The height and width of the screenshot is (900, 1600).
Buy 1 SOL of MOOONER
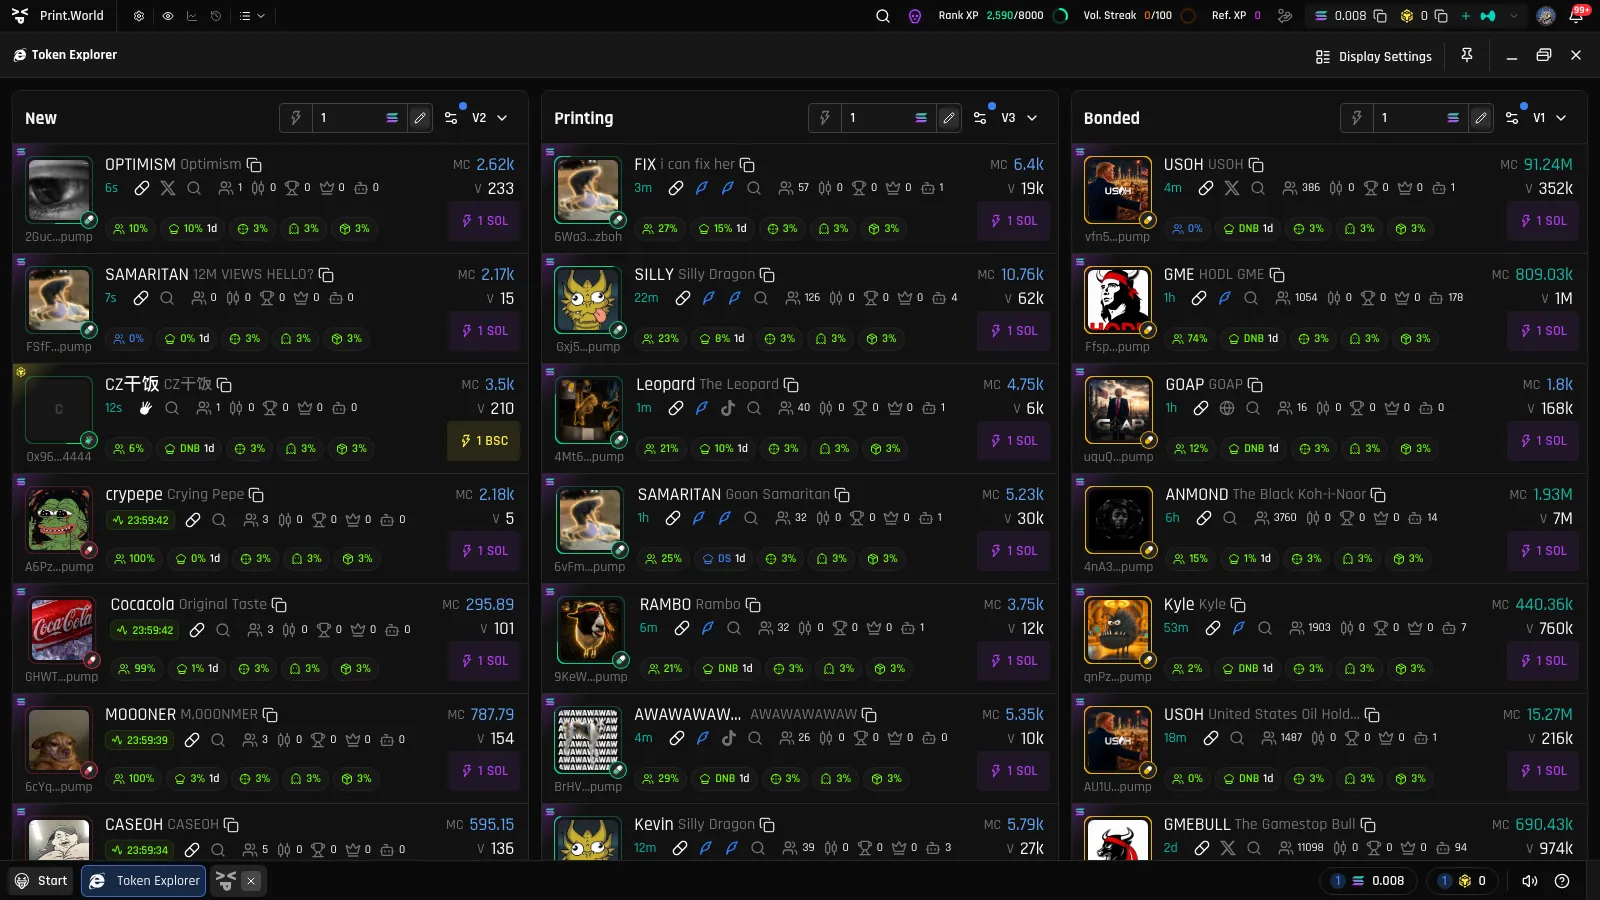pyautogui.click(x=485, y=771)
